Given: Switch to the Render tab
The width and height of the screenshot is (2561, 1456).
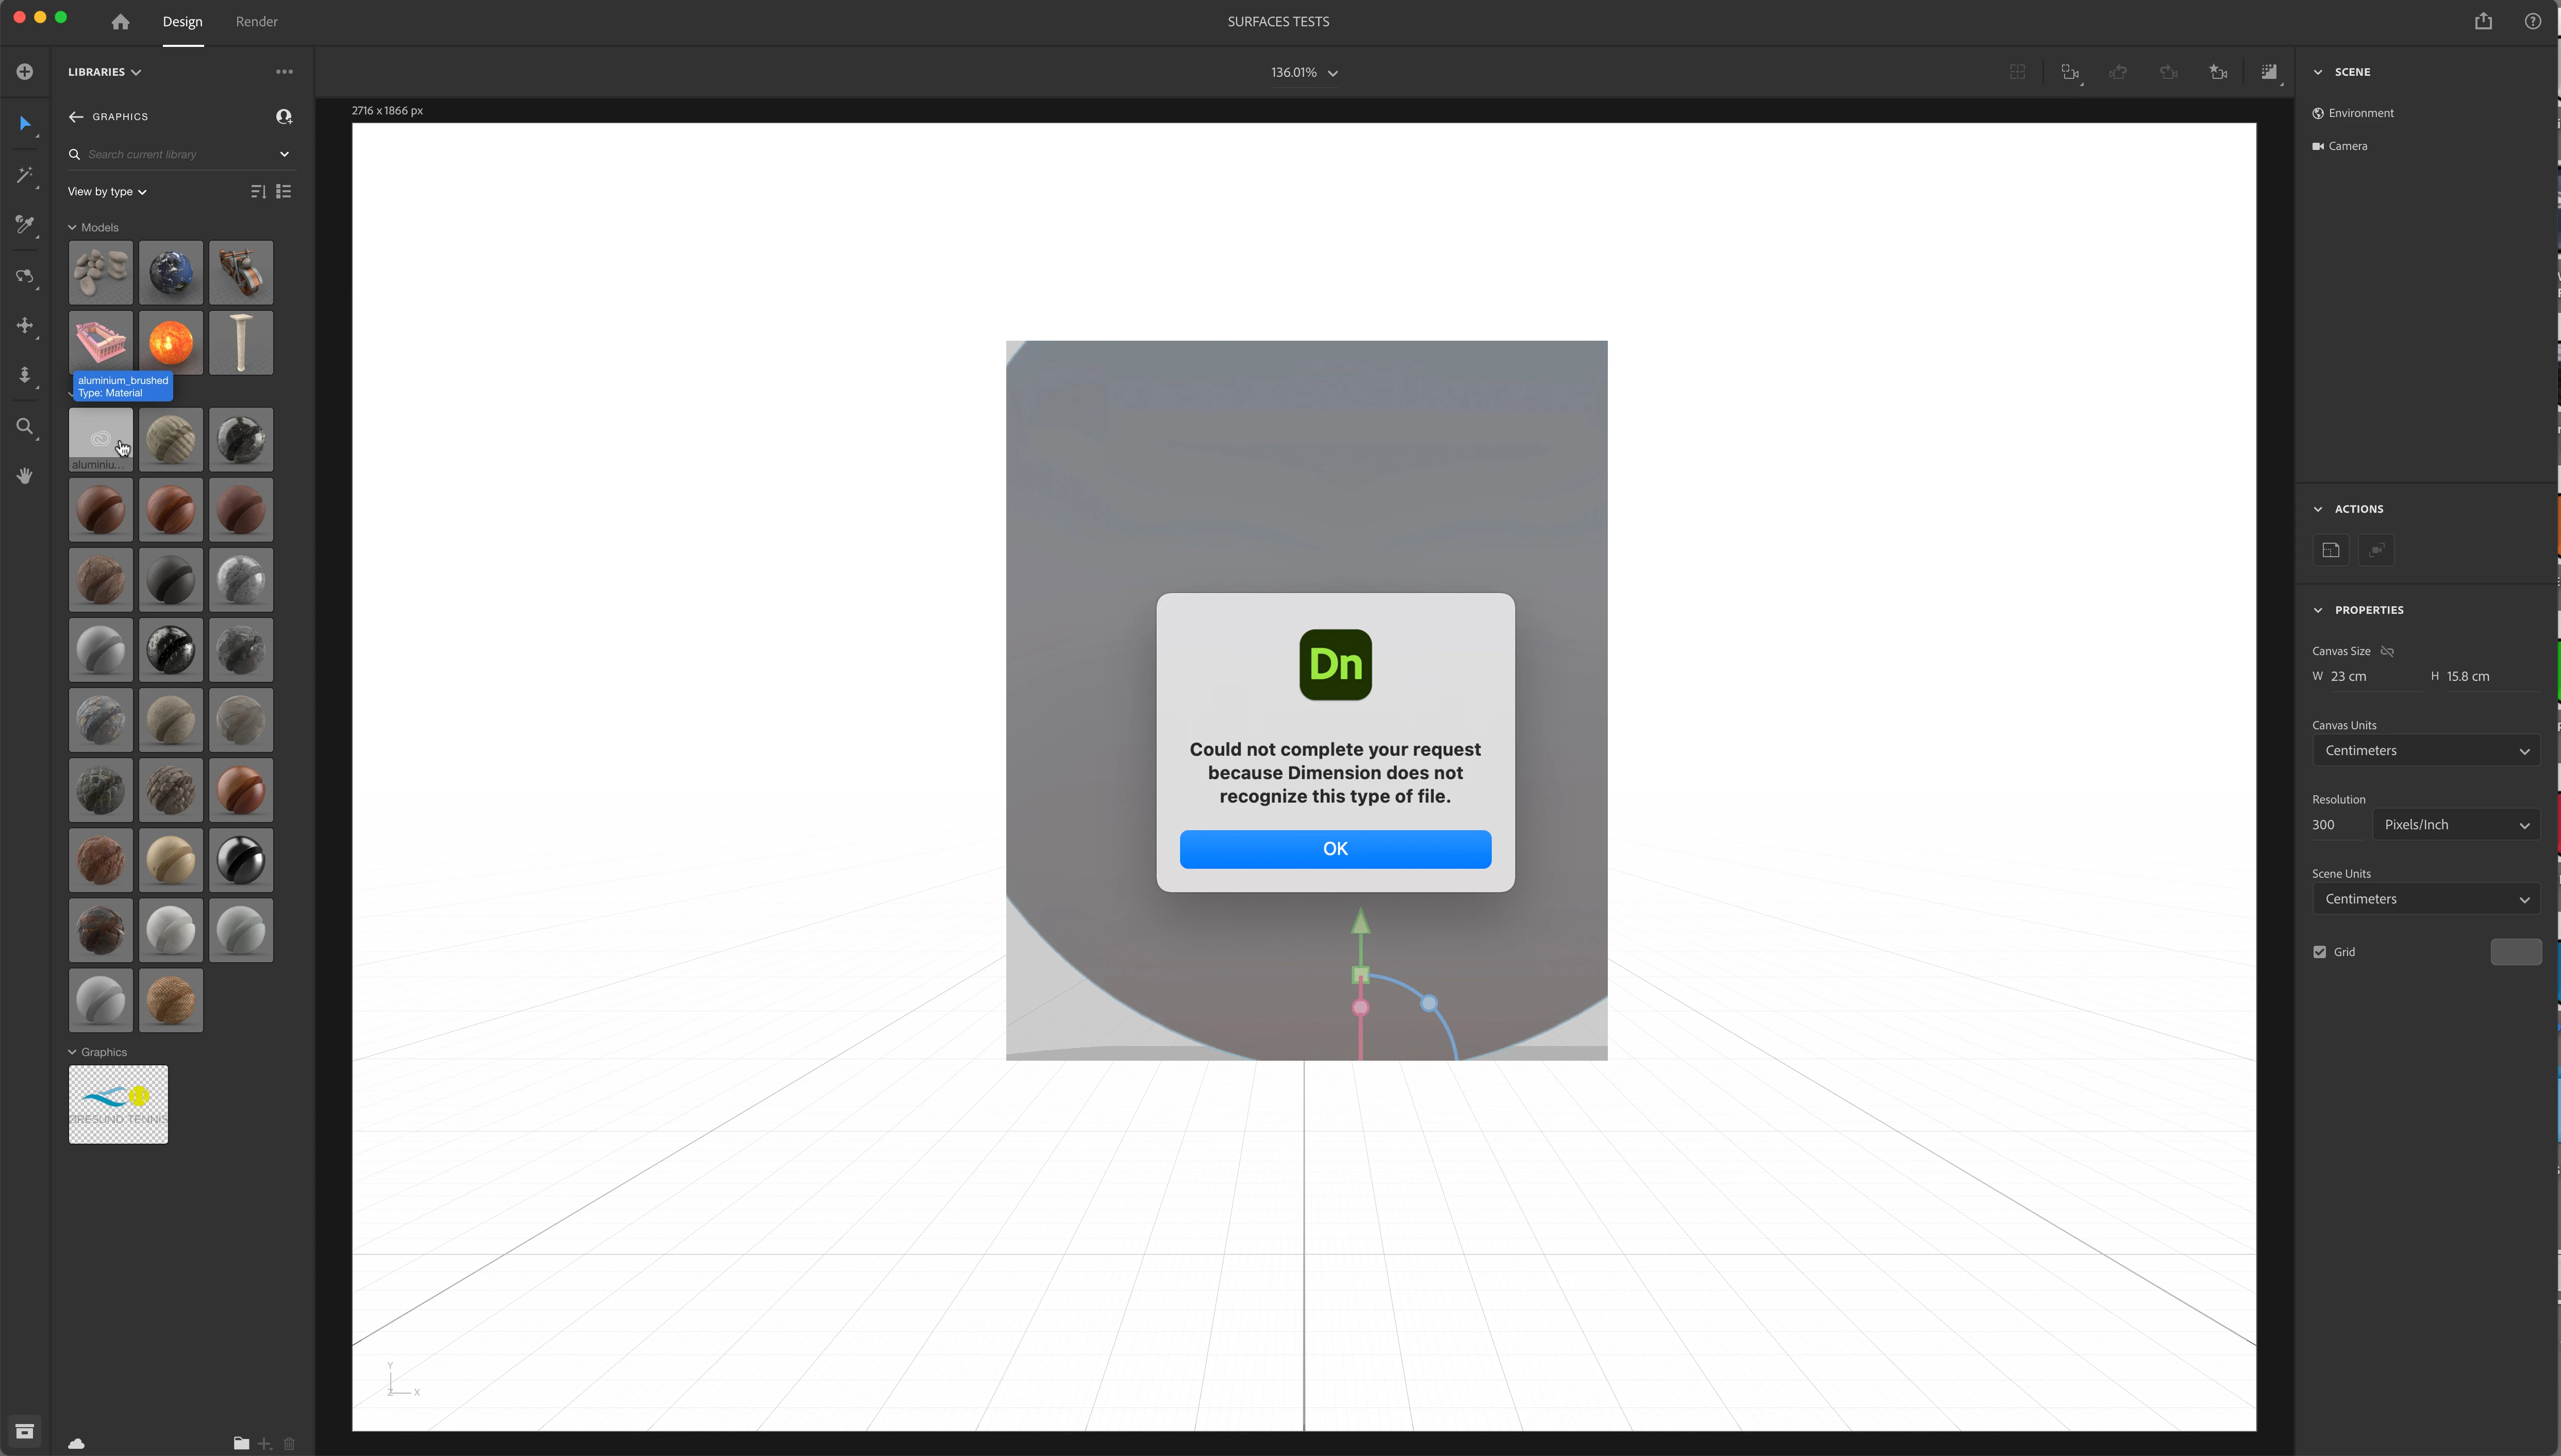Looking at the screenshot, I should point(257,21).
